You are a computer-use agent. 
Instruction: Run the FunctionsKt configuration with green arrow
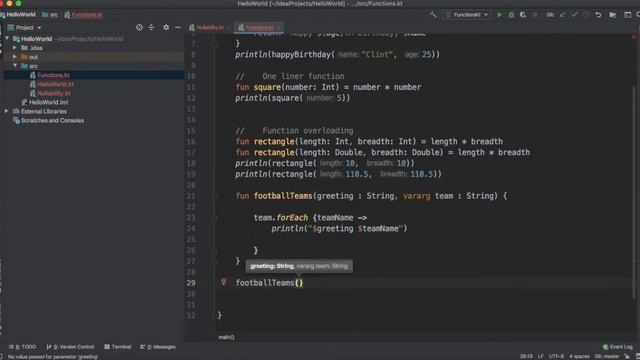[499, 15]
